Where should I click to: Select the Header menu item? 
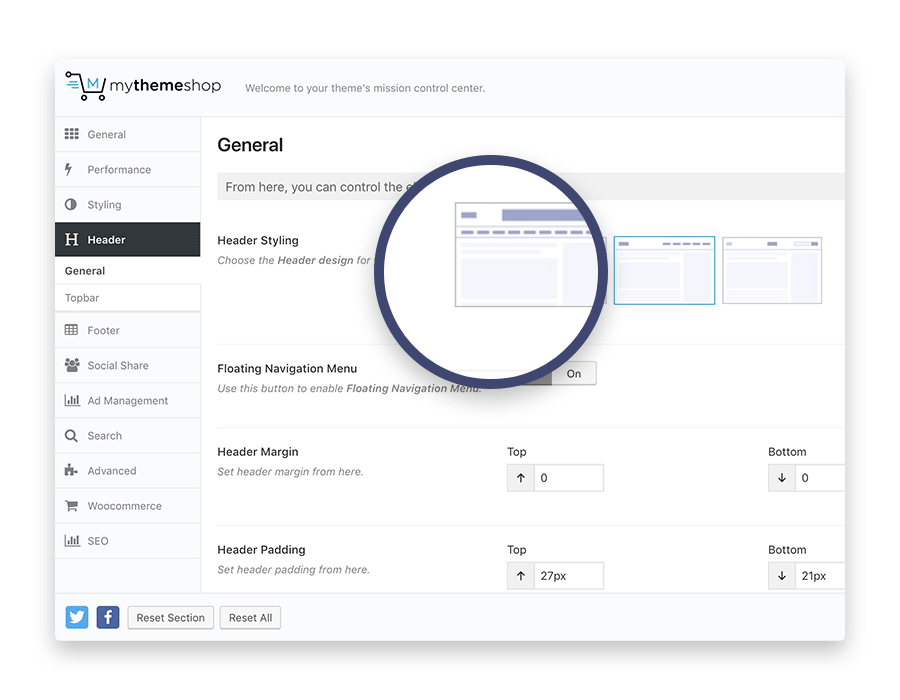127,239
